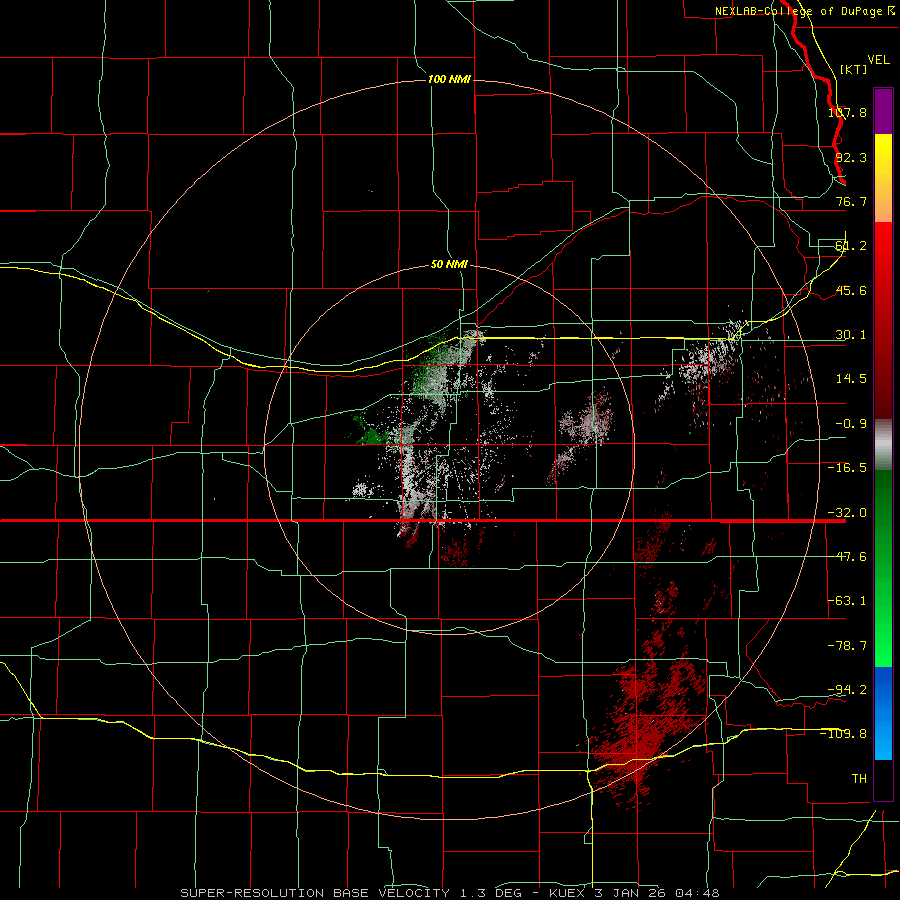Click the 50 NMI range ring label
The width and height of the screenshot is (900, 900).
[x=449, y=265]
